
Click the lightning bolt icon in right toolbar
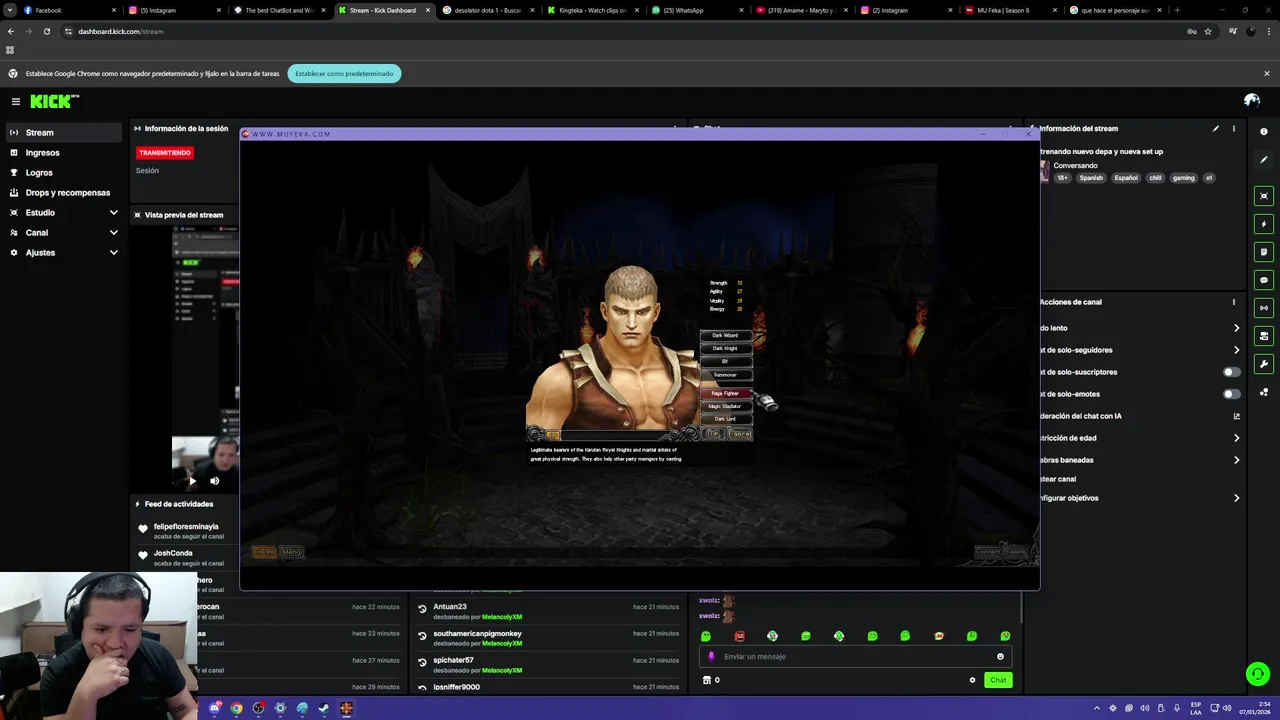tap(1264, 224)
